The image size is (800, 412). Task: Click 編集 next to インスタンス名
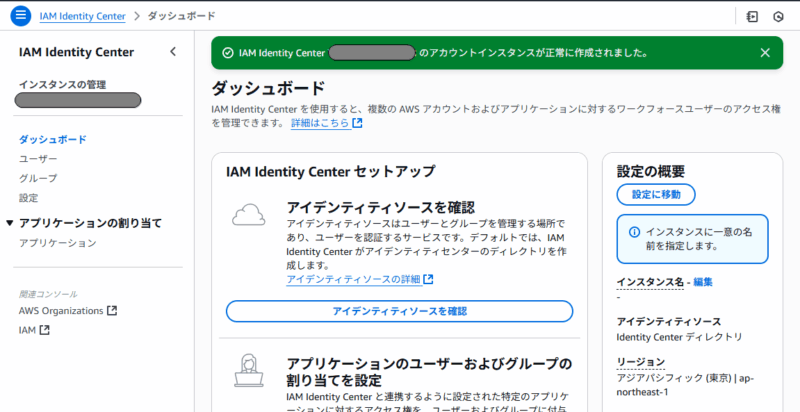[703, 281]
